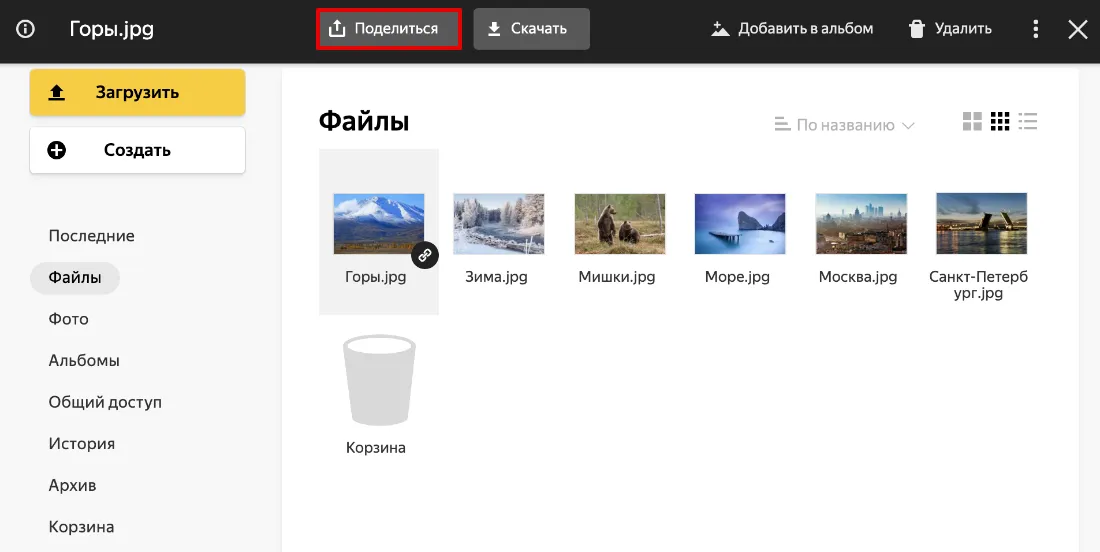Open the Последние section
Image resolution: width=1100 pixels, height=552 pixels.
click(91, 236)
